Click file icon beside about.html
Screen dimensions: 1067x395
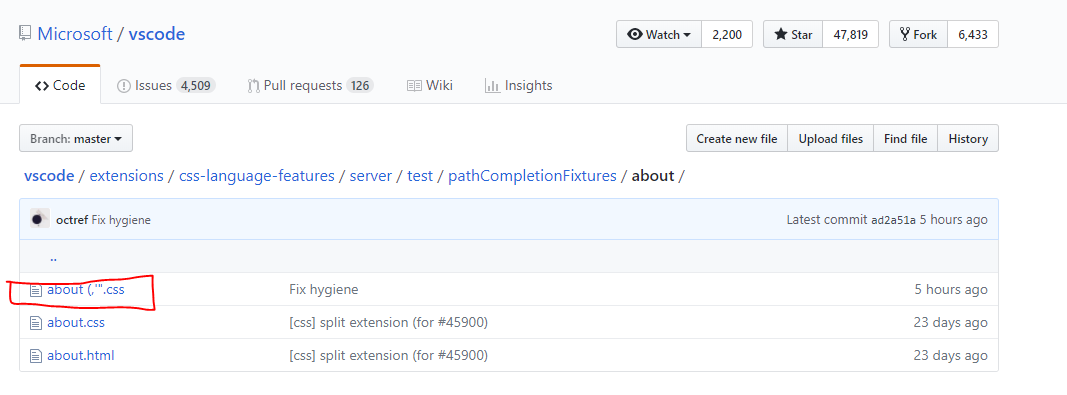[36, 356]
